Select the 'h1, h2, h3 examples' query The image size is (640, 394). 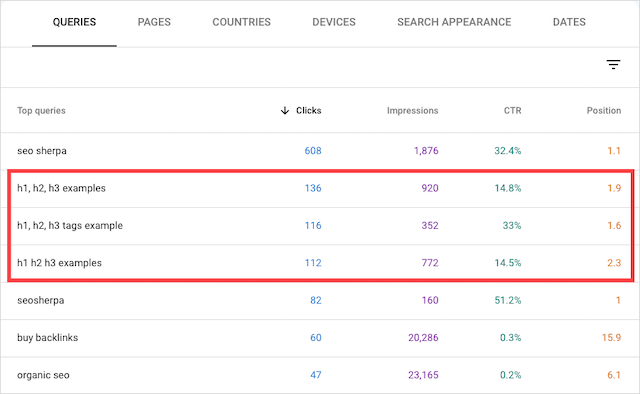61,188
